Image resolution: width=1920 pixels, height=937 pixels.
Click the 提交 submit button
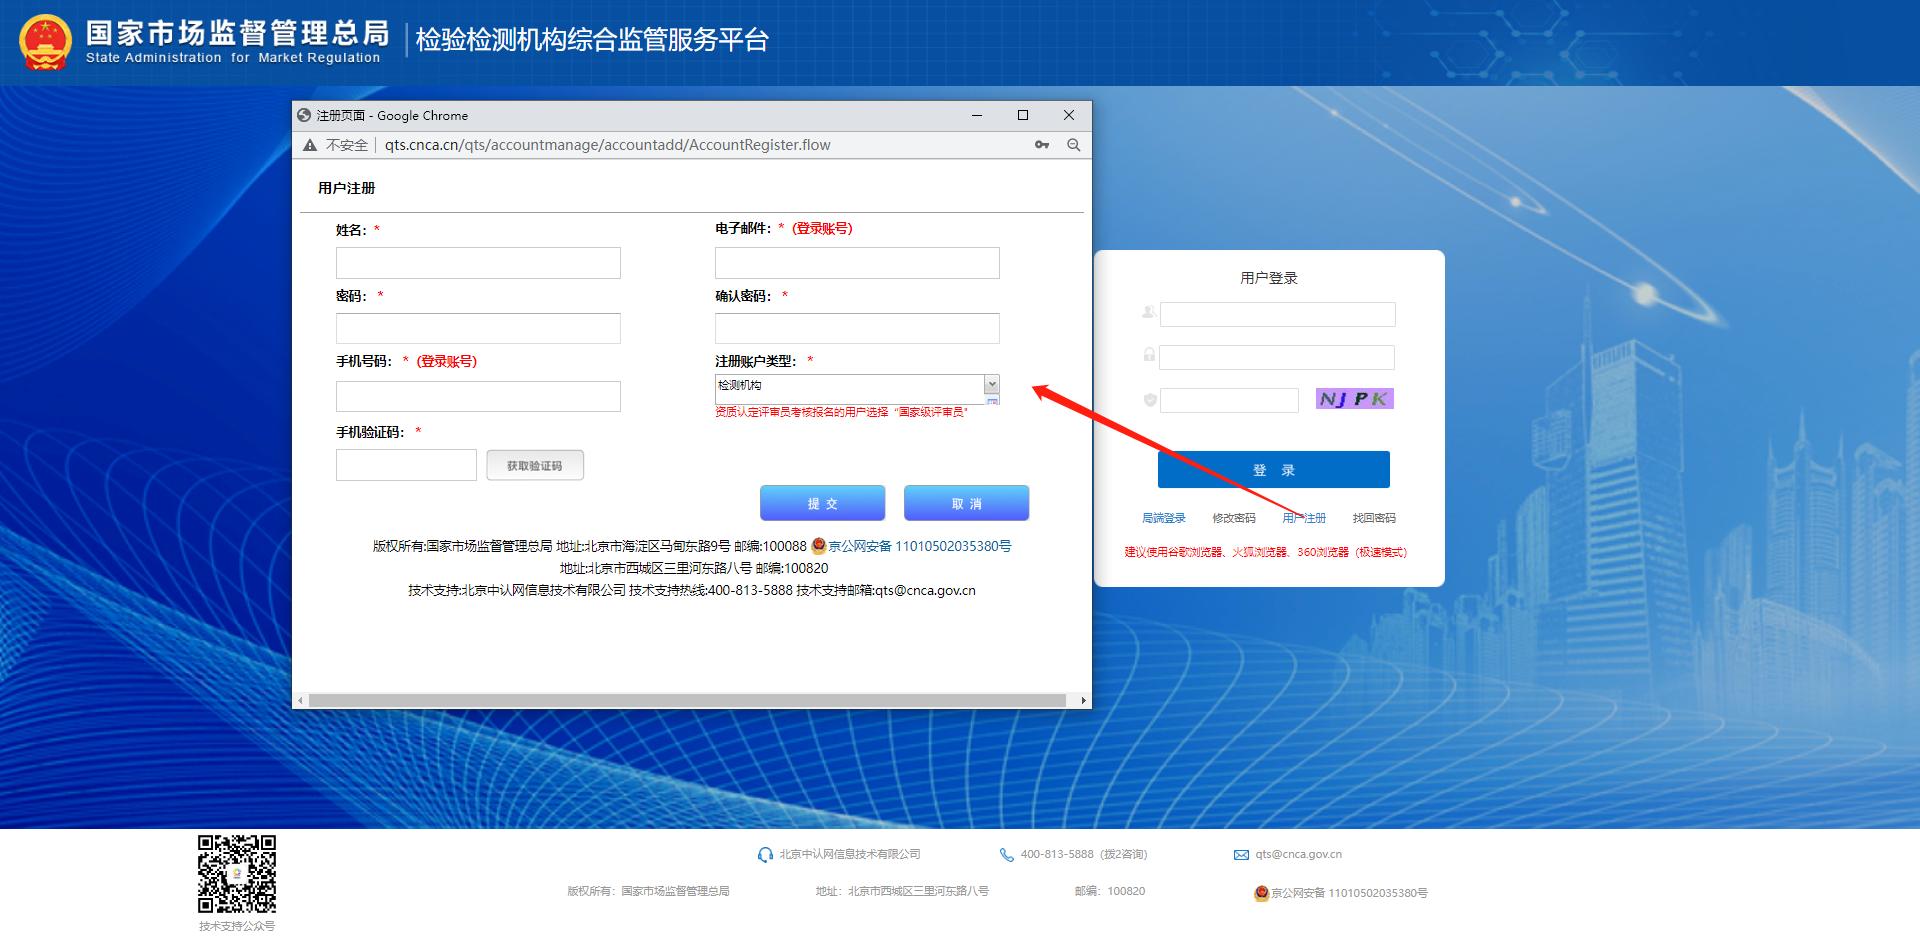point(823,503)
